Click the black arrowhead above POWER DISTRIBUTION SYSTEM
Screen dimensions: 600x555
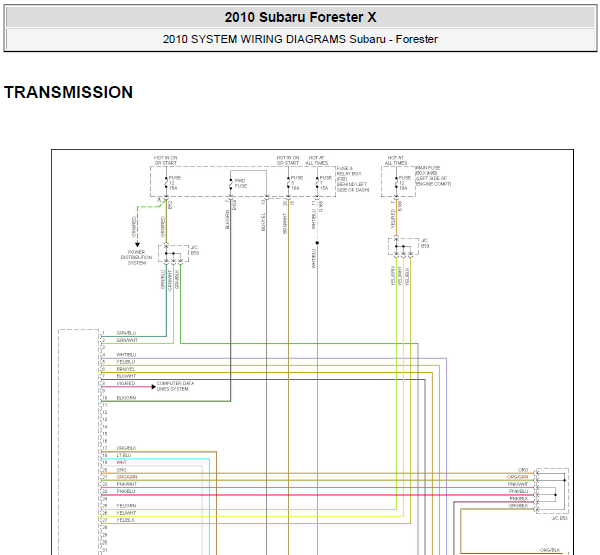[137, 245]
